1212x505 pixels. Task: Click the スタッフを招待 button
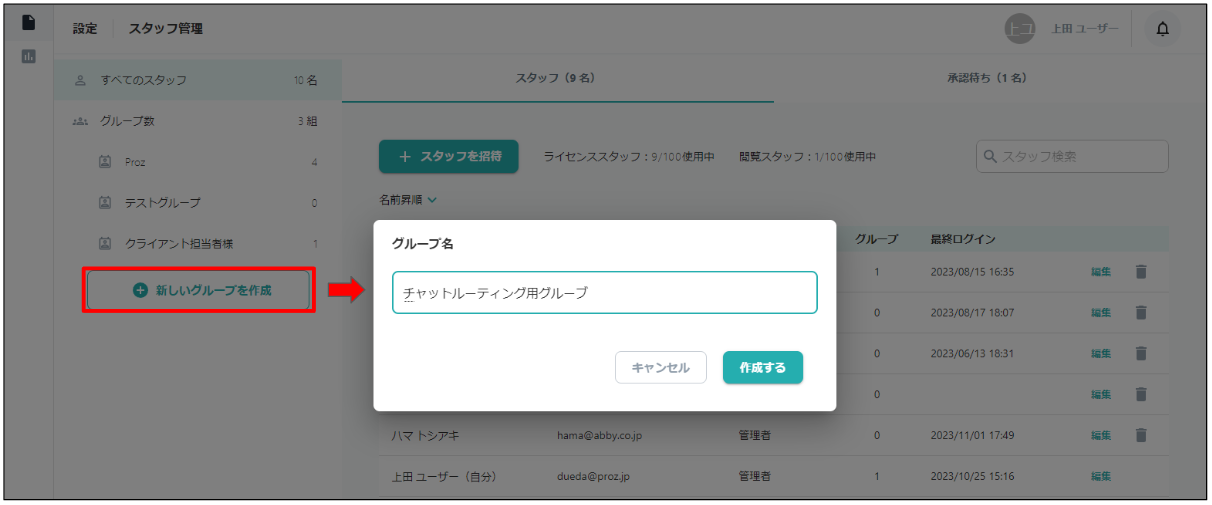point(448,157)
